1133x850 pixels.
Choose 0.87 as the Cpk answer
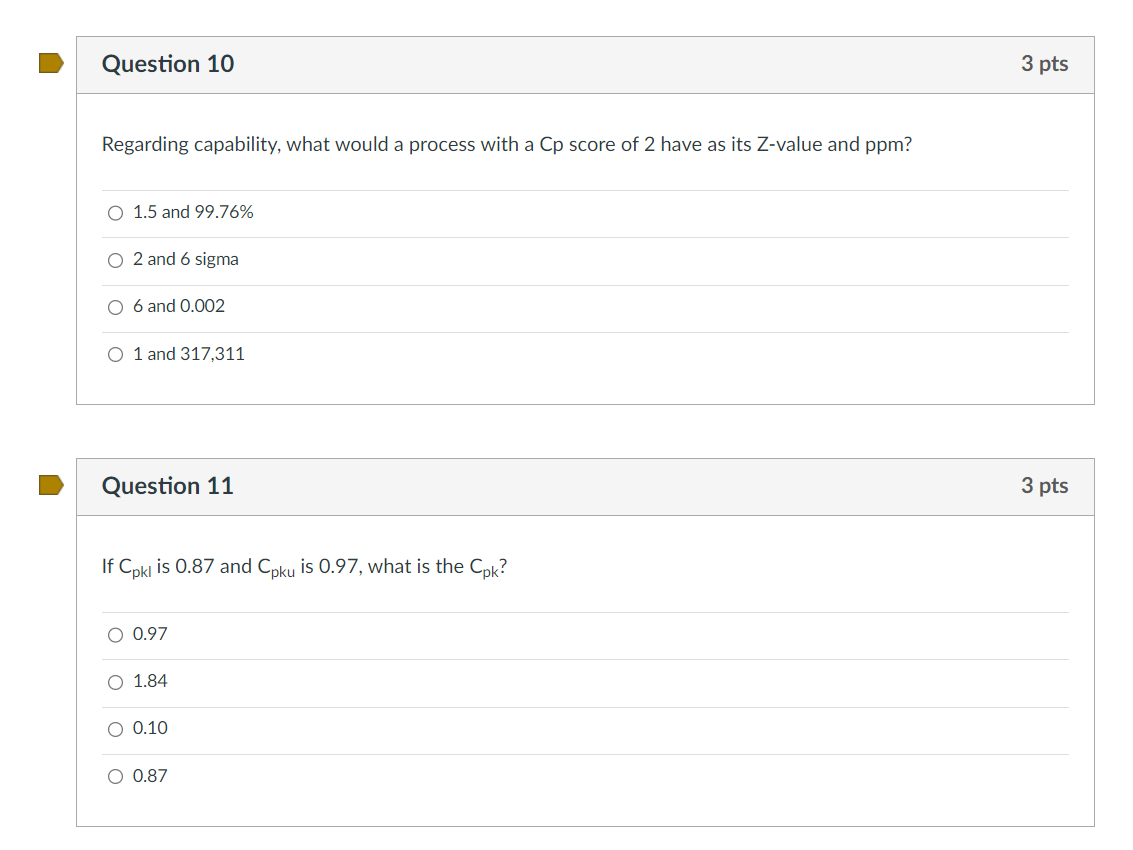(115, 776)
